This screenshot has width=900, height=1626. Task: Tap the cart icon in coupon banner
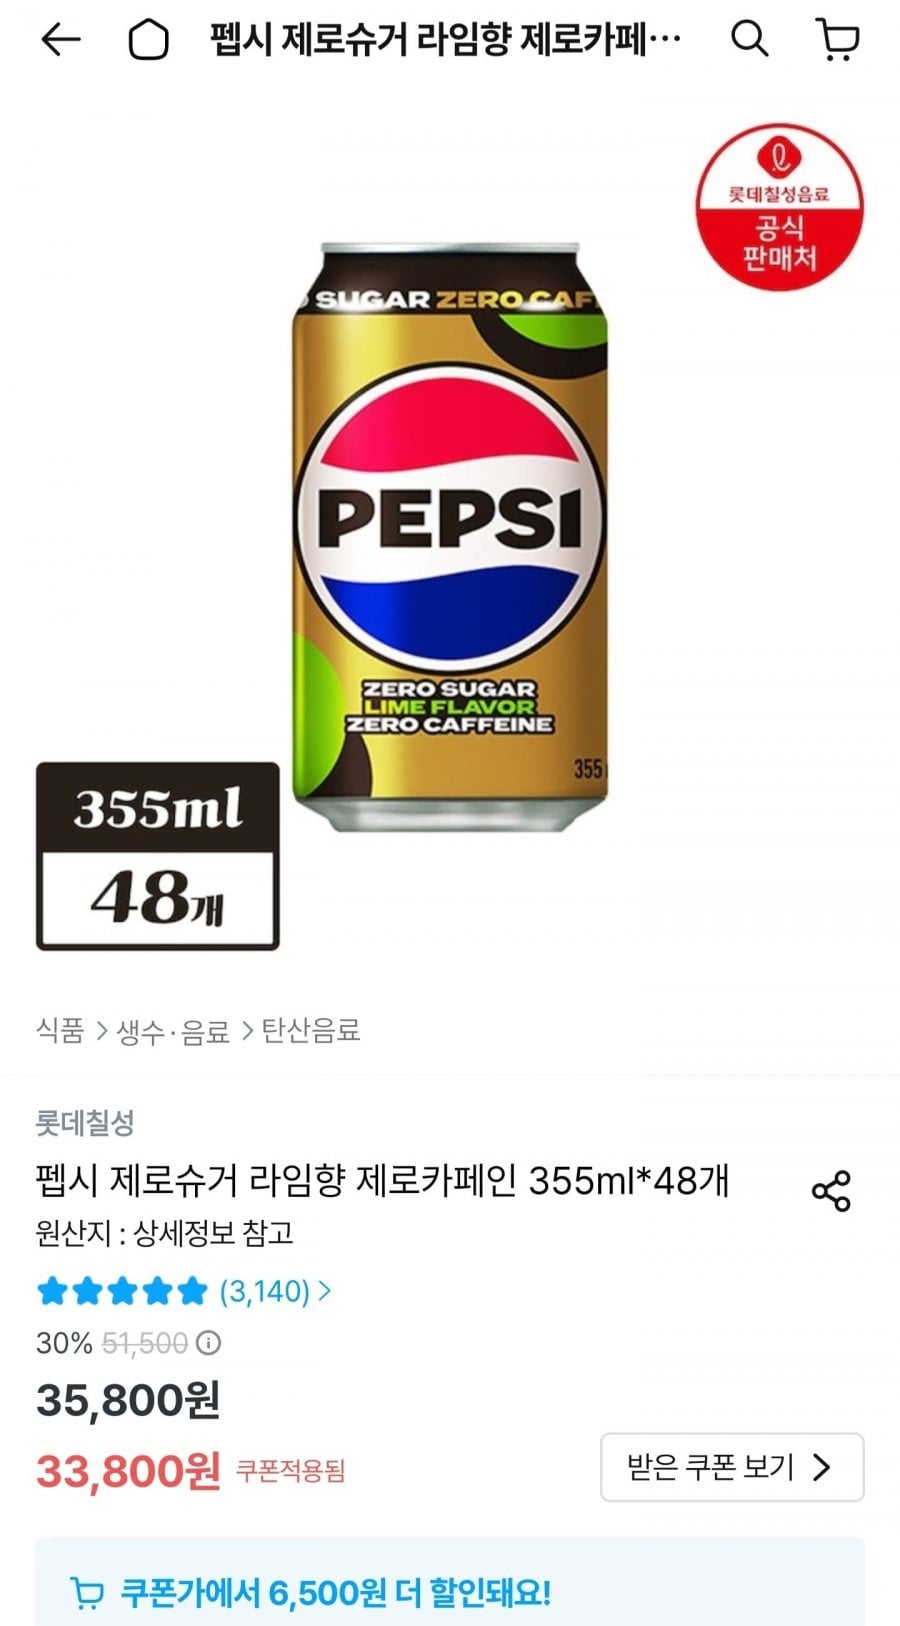(x=87, y=1592)
